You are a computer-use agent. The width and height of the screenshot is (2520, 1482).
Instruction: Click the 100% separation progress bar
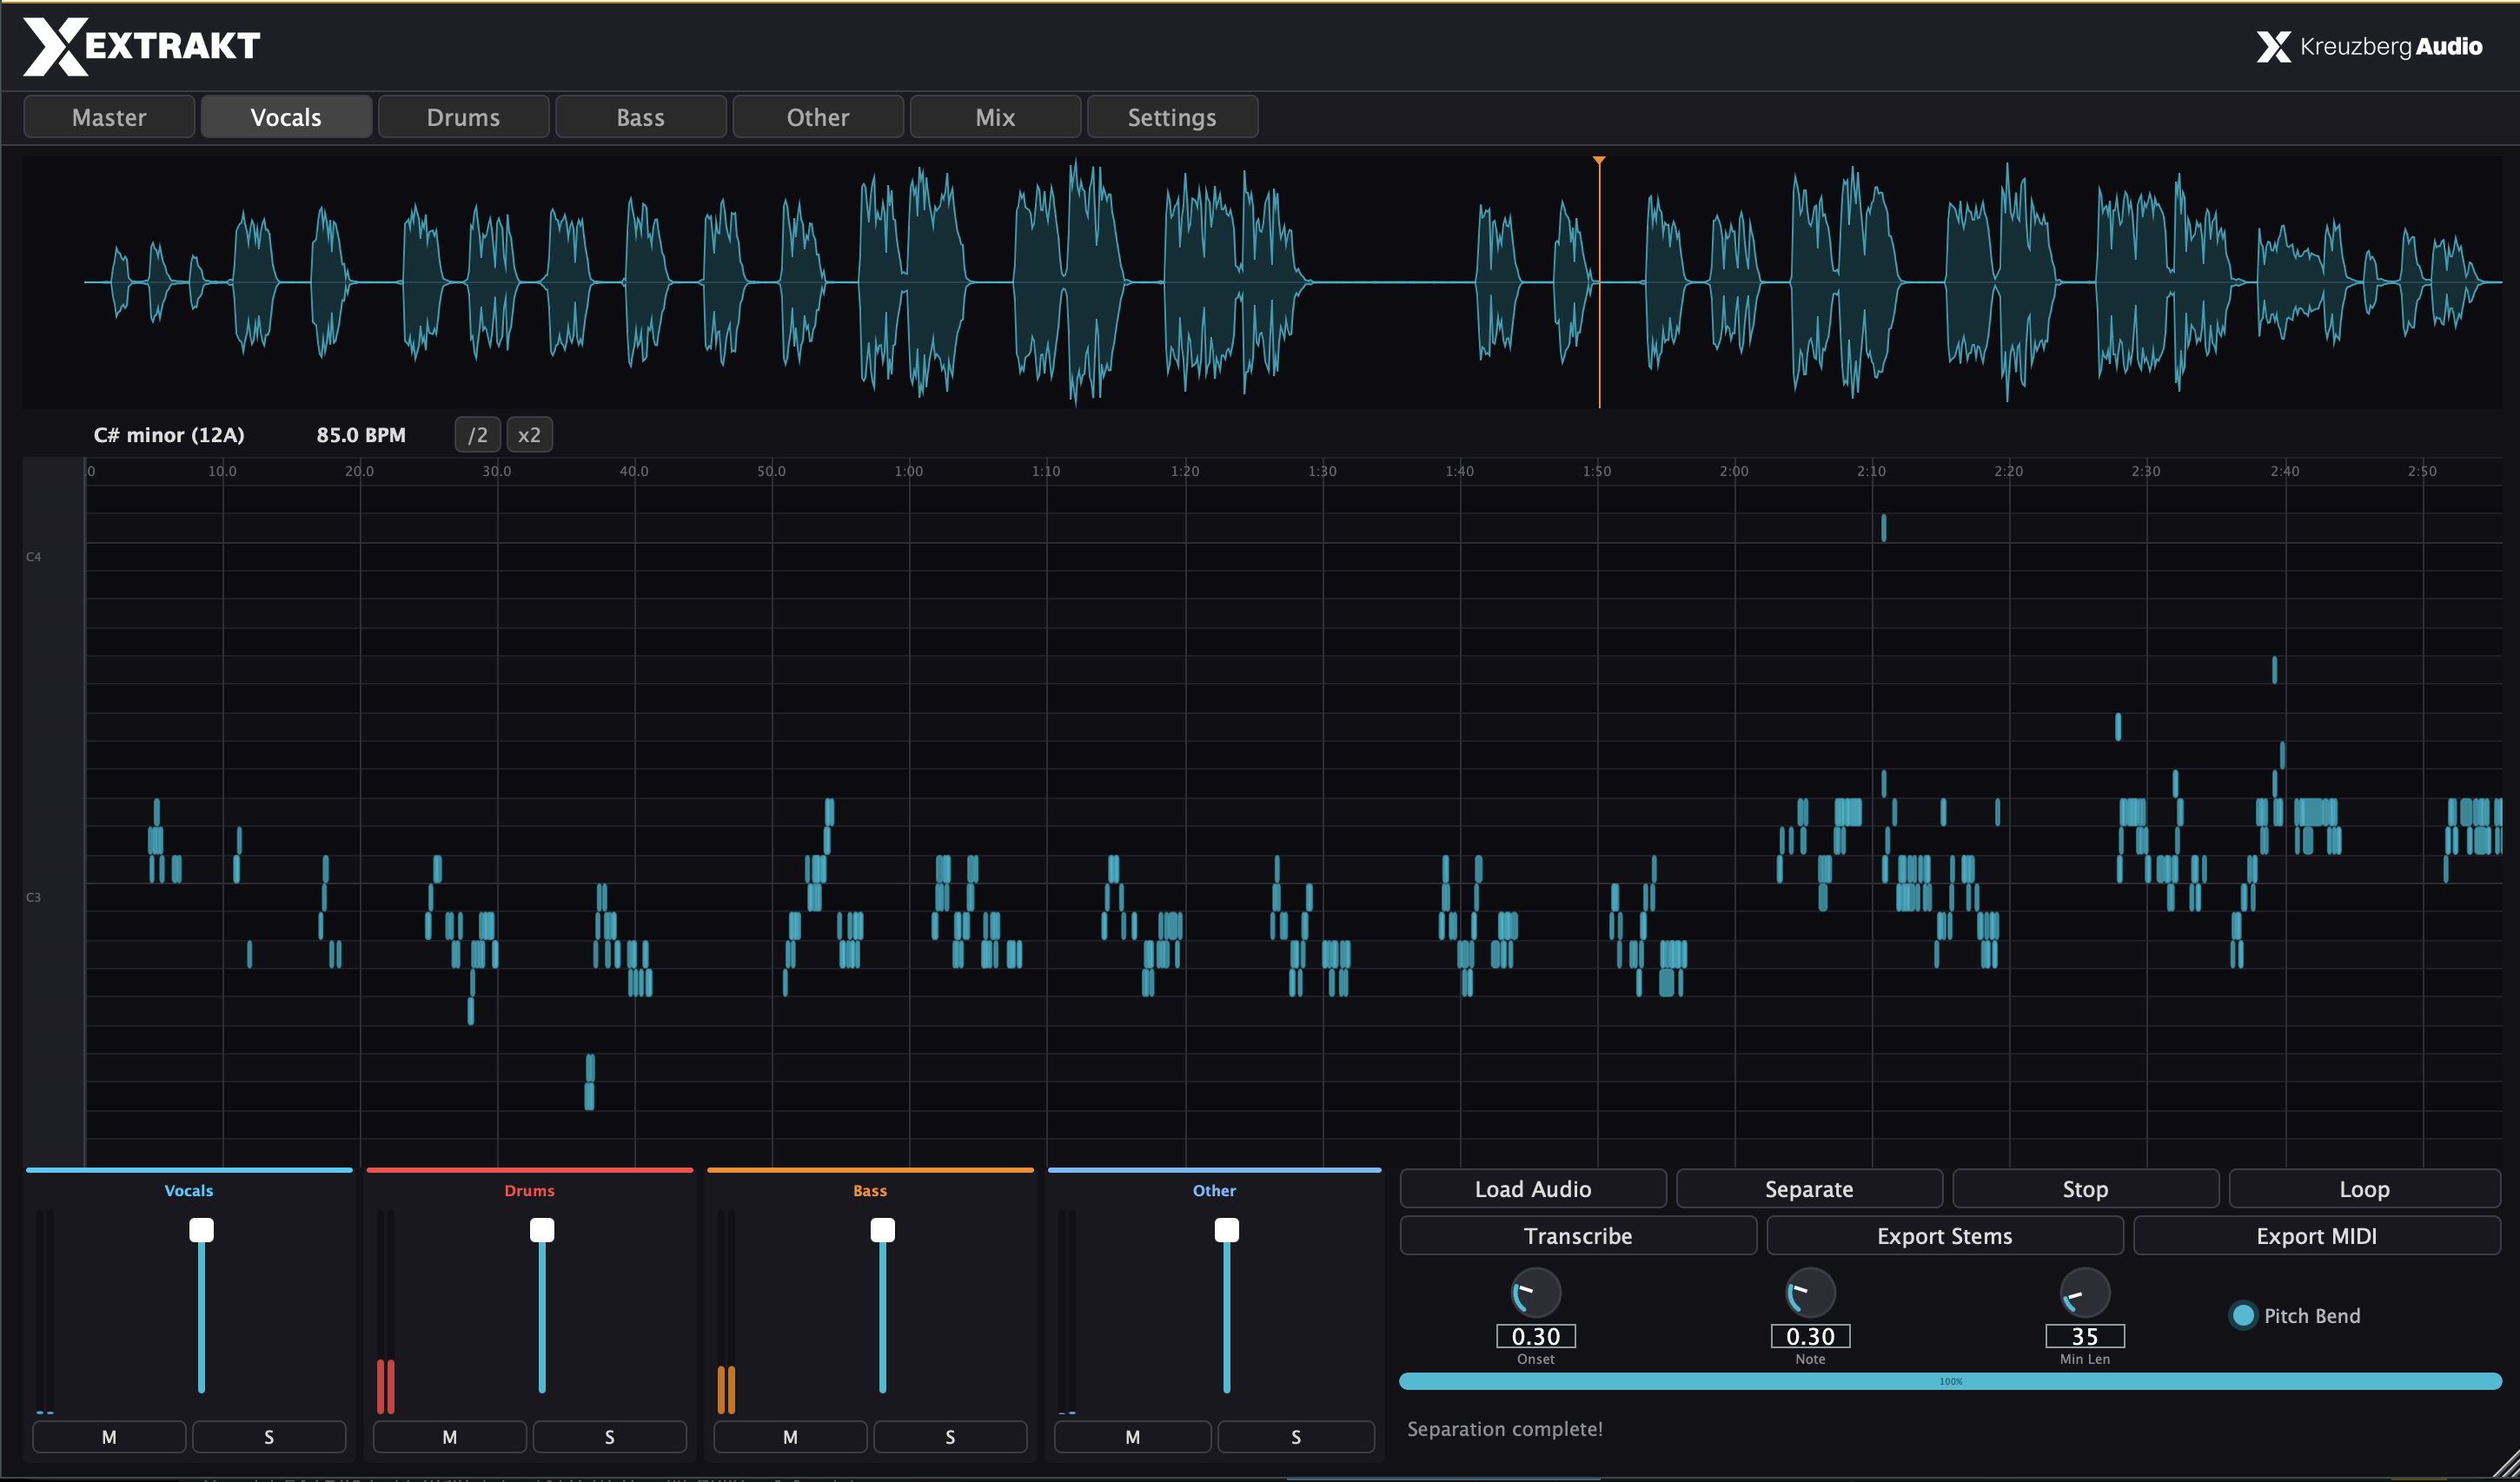pos(1950,1381)
